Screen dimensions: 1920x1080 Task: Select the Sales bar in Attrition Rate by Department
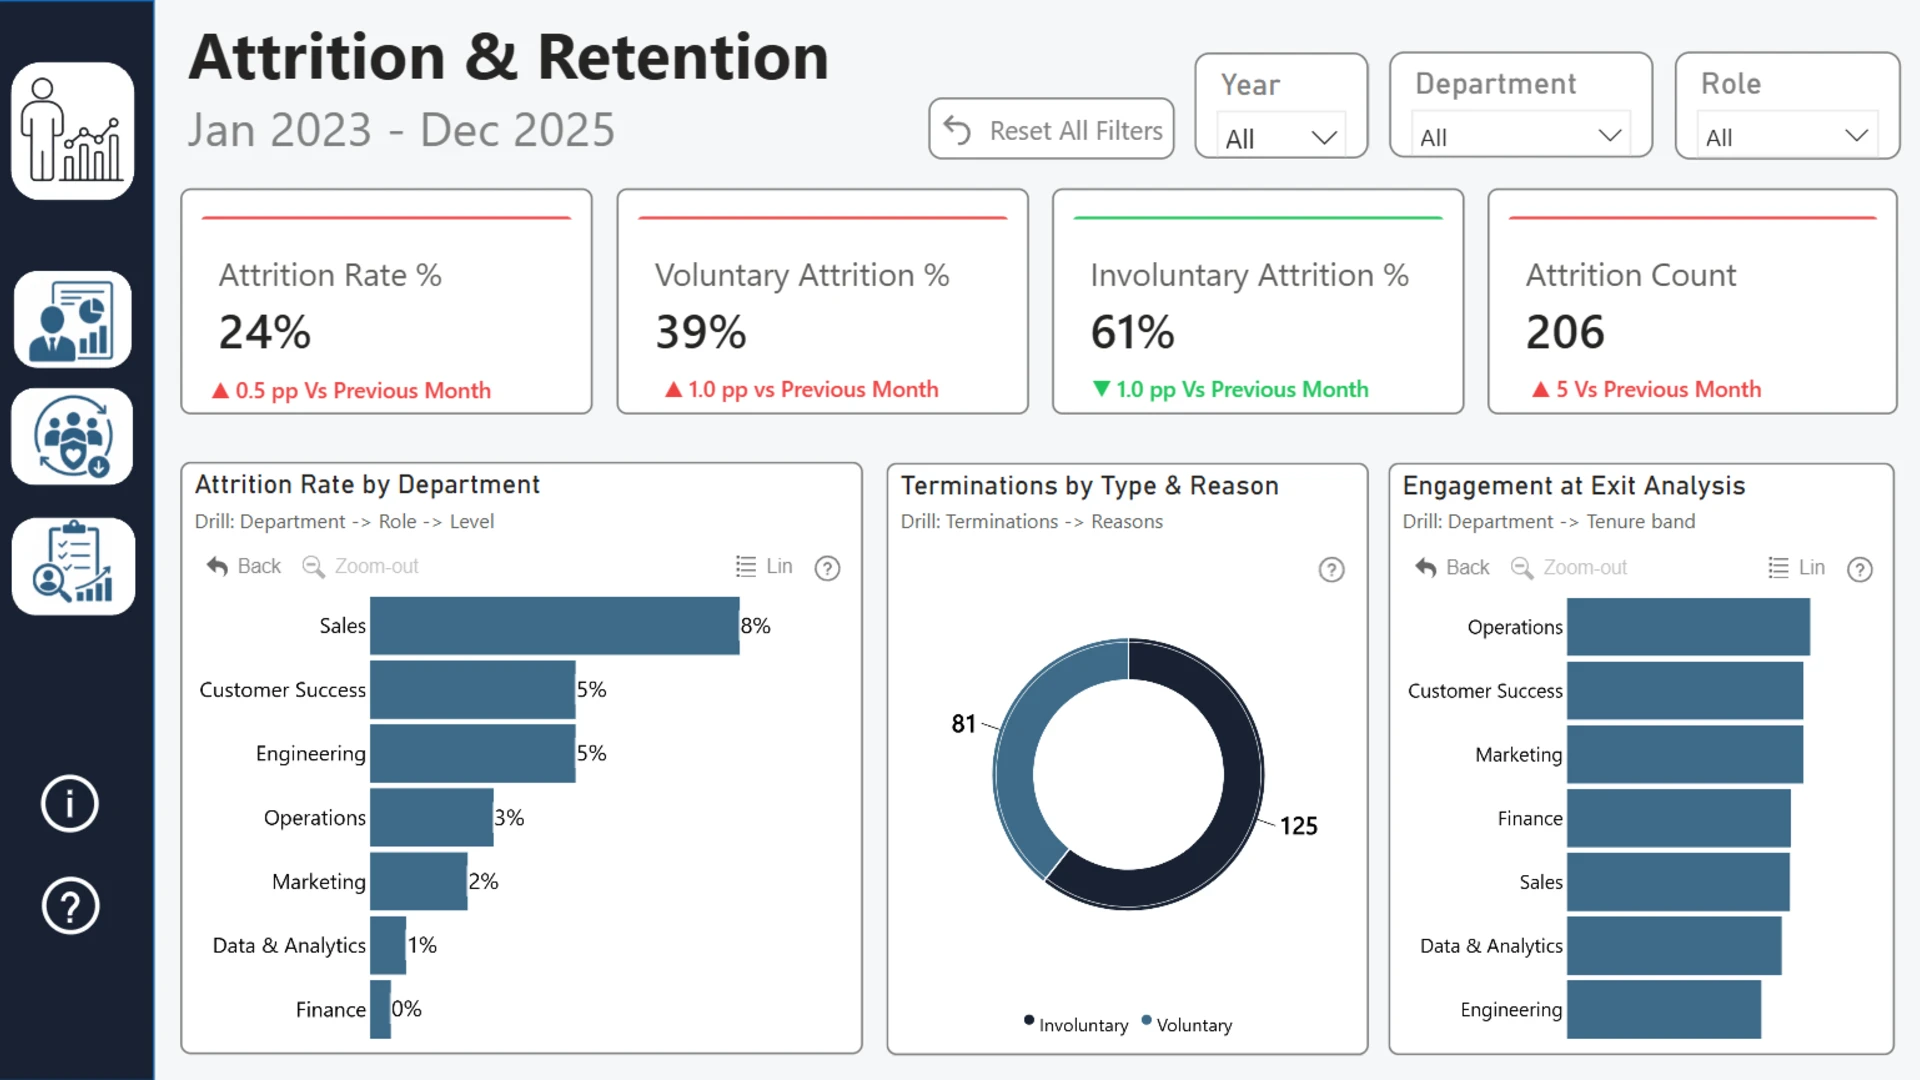click(x=554, y=626)
